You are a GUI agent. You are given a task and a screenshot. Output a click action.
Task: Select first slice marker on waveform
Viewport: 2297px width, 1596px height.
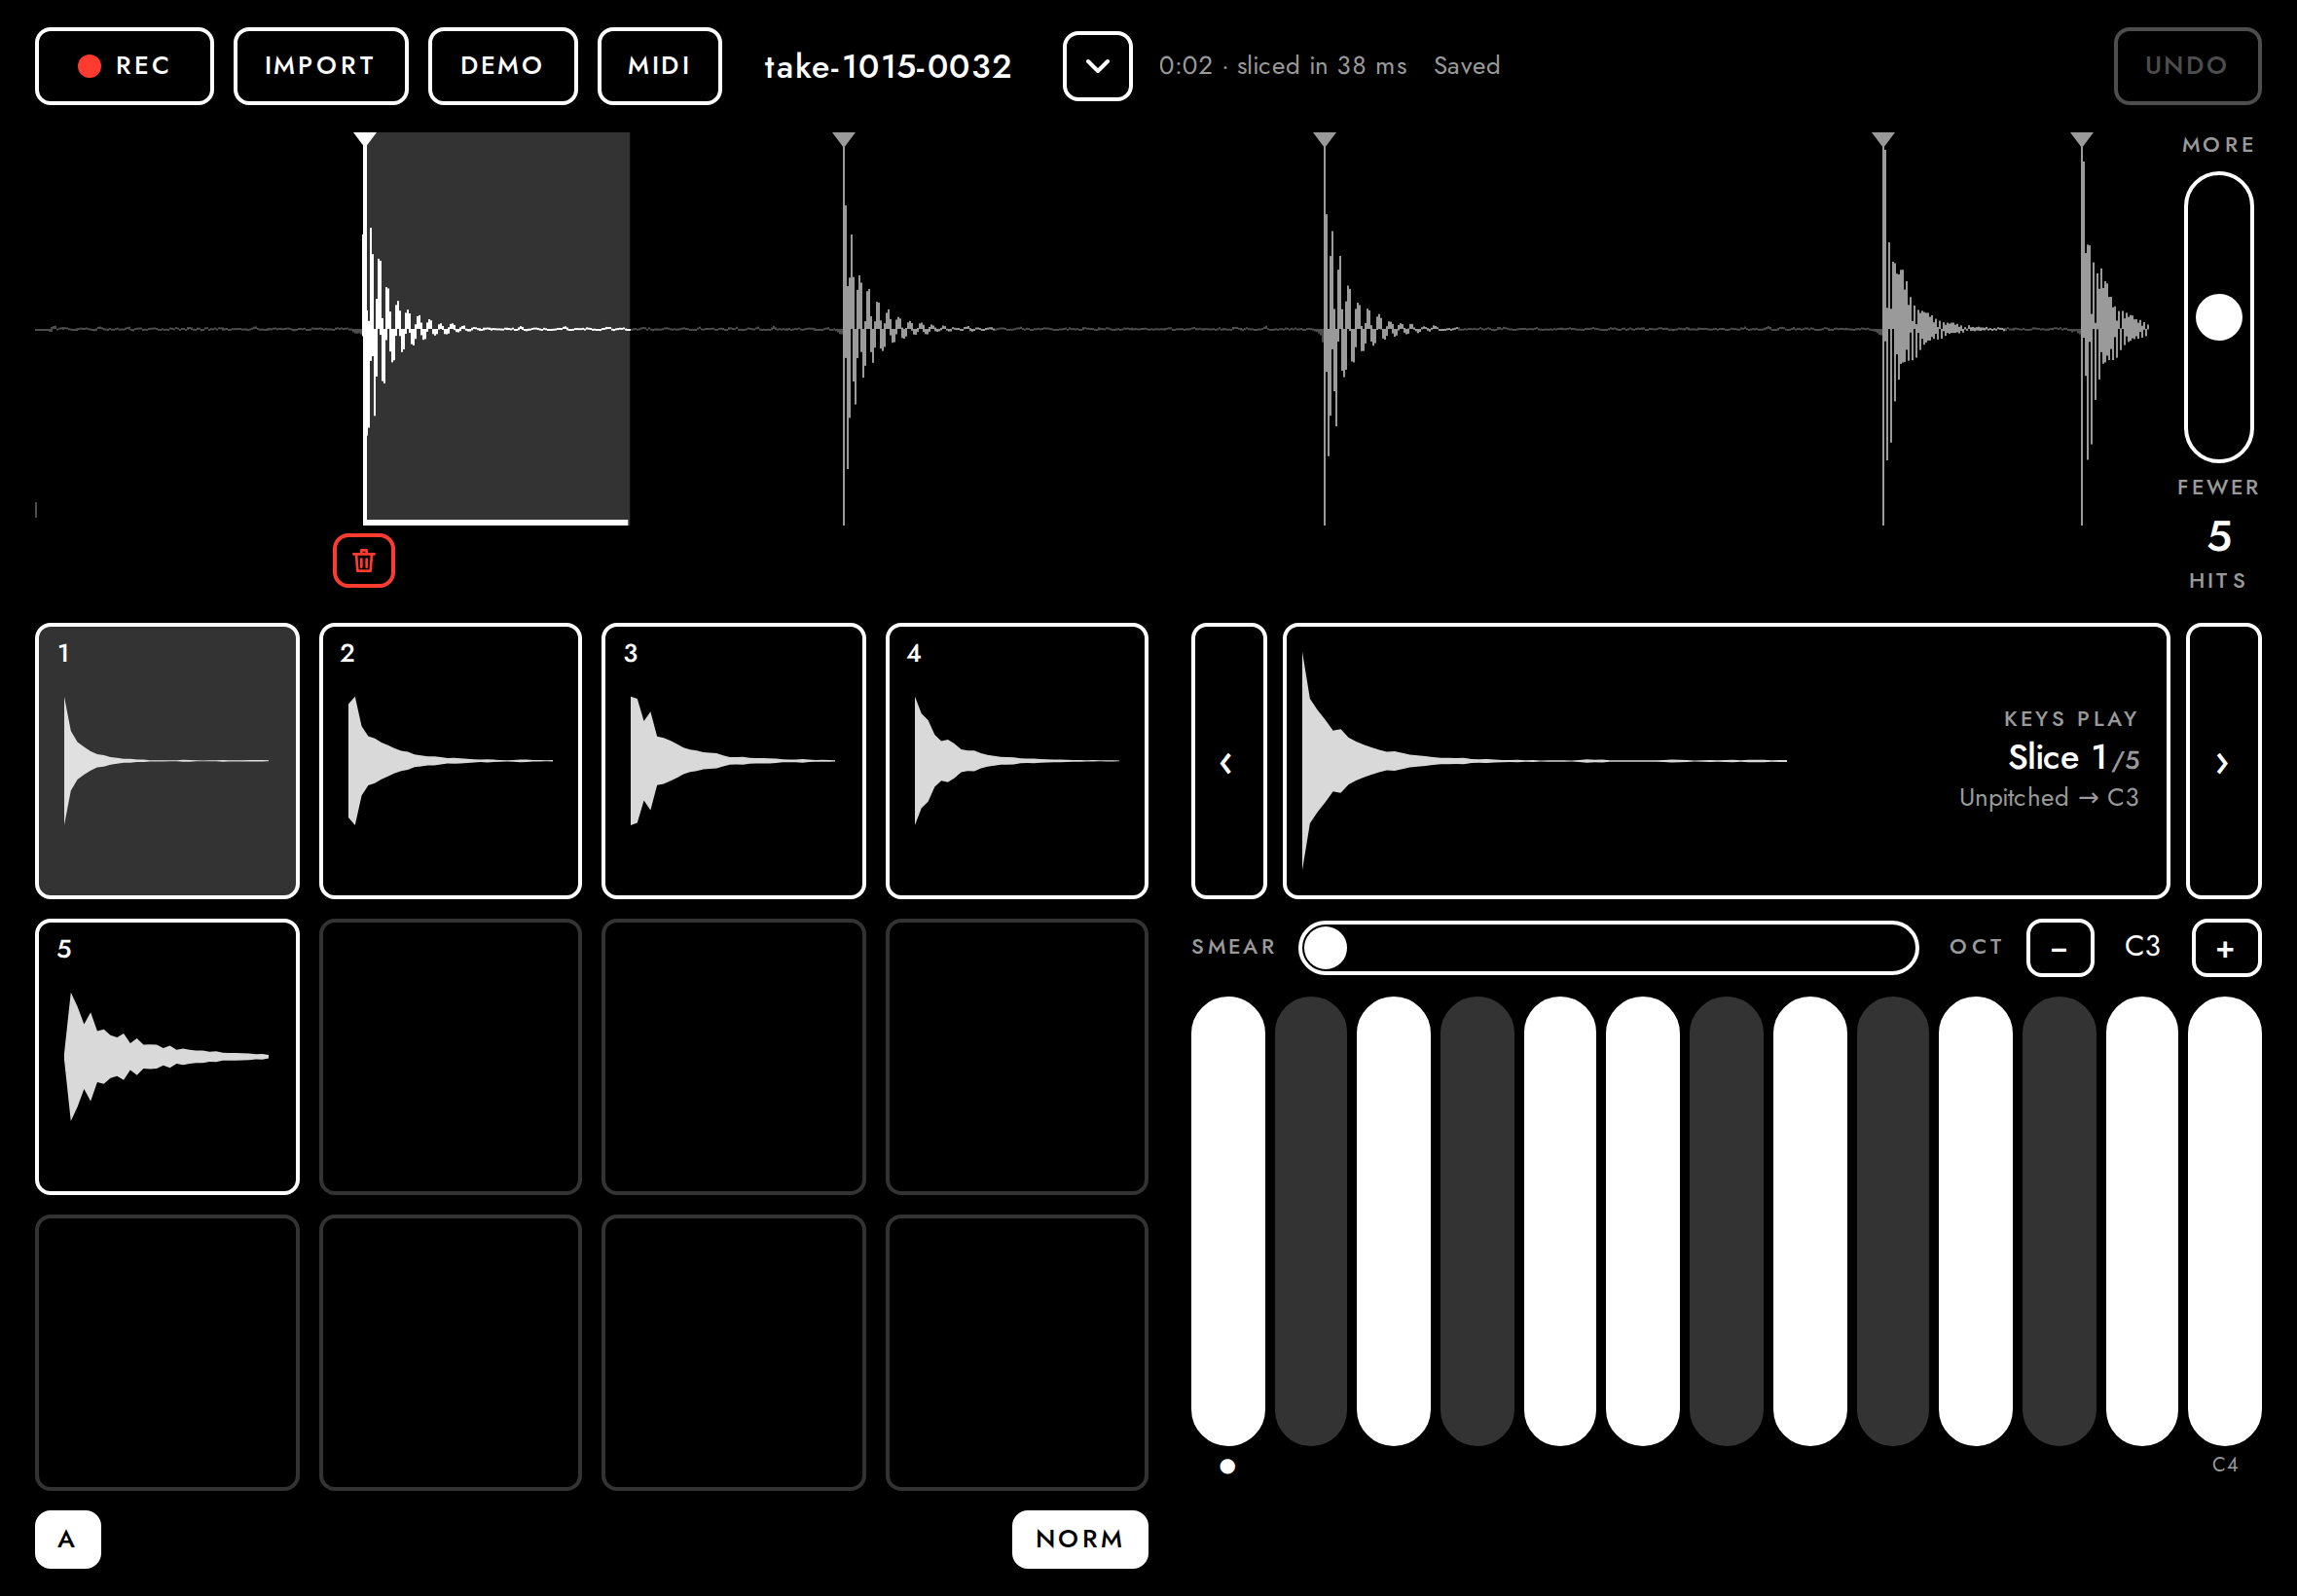pyautogui.click(x=365, y=140)
